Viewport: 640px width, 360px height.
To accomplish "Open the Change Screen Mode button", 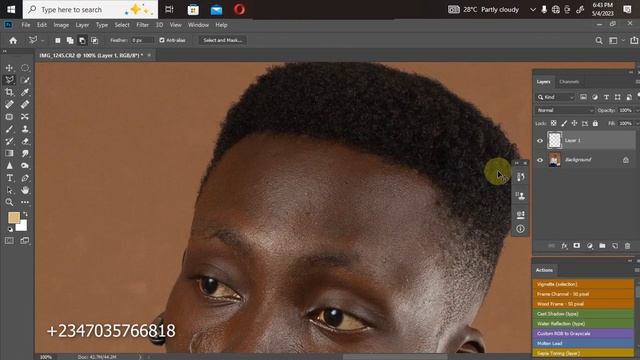I will [25, 241].
